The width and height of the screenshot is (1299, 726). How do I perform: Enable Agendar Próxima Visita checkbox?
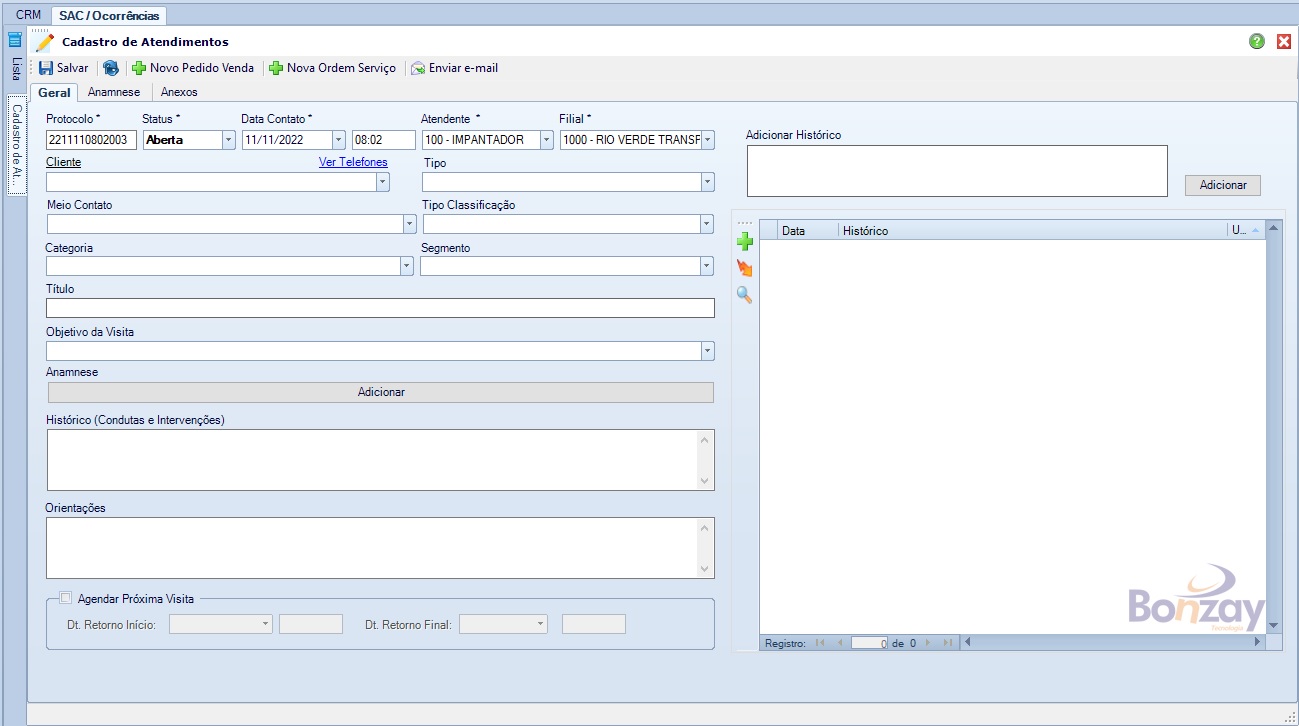(x=66, y=598)
